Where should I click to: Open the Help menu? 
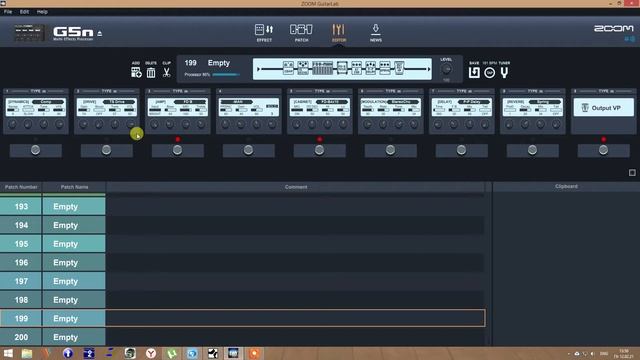(x=42, y=12)
